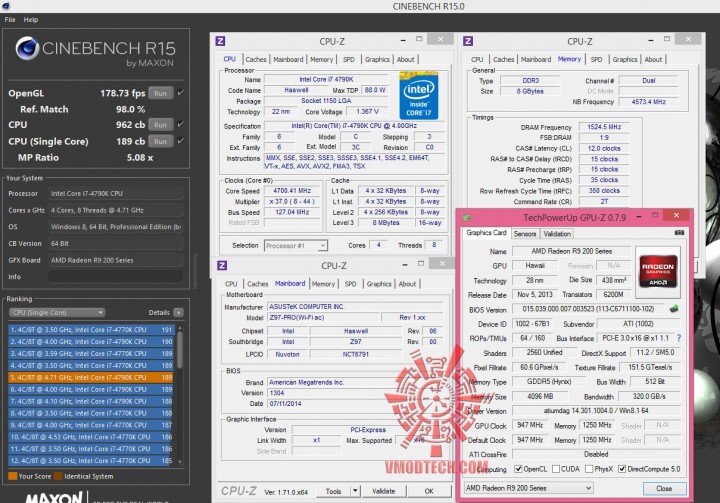Select SPD tab in CPU-Z Memory window
720x503 pixels.
click(596, 59)
